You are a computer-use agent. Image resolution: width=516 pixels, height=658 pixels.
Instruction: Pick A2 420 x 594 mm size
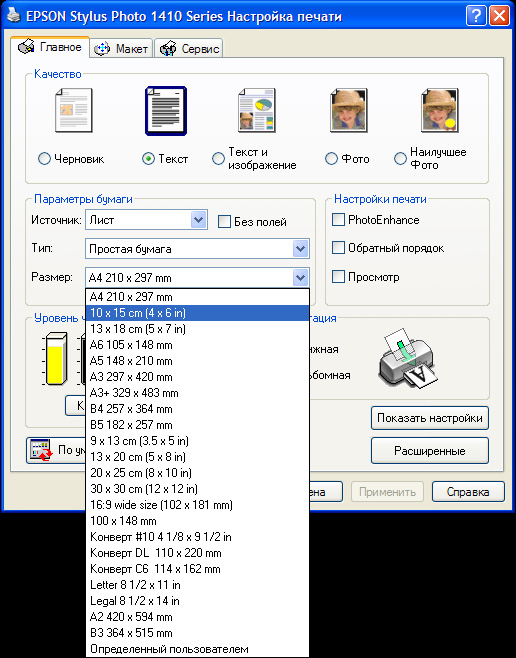click(197, 616)
